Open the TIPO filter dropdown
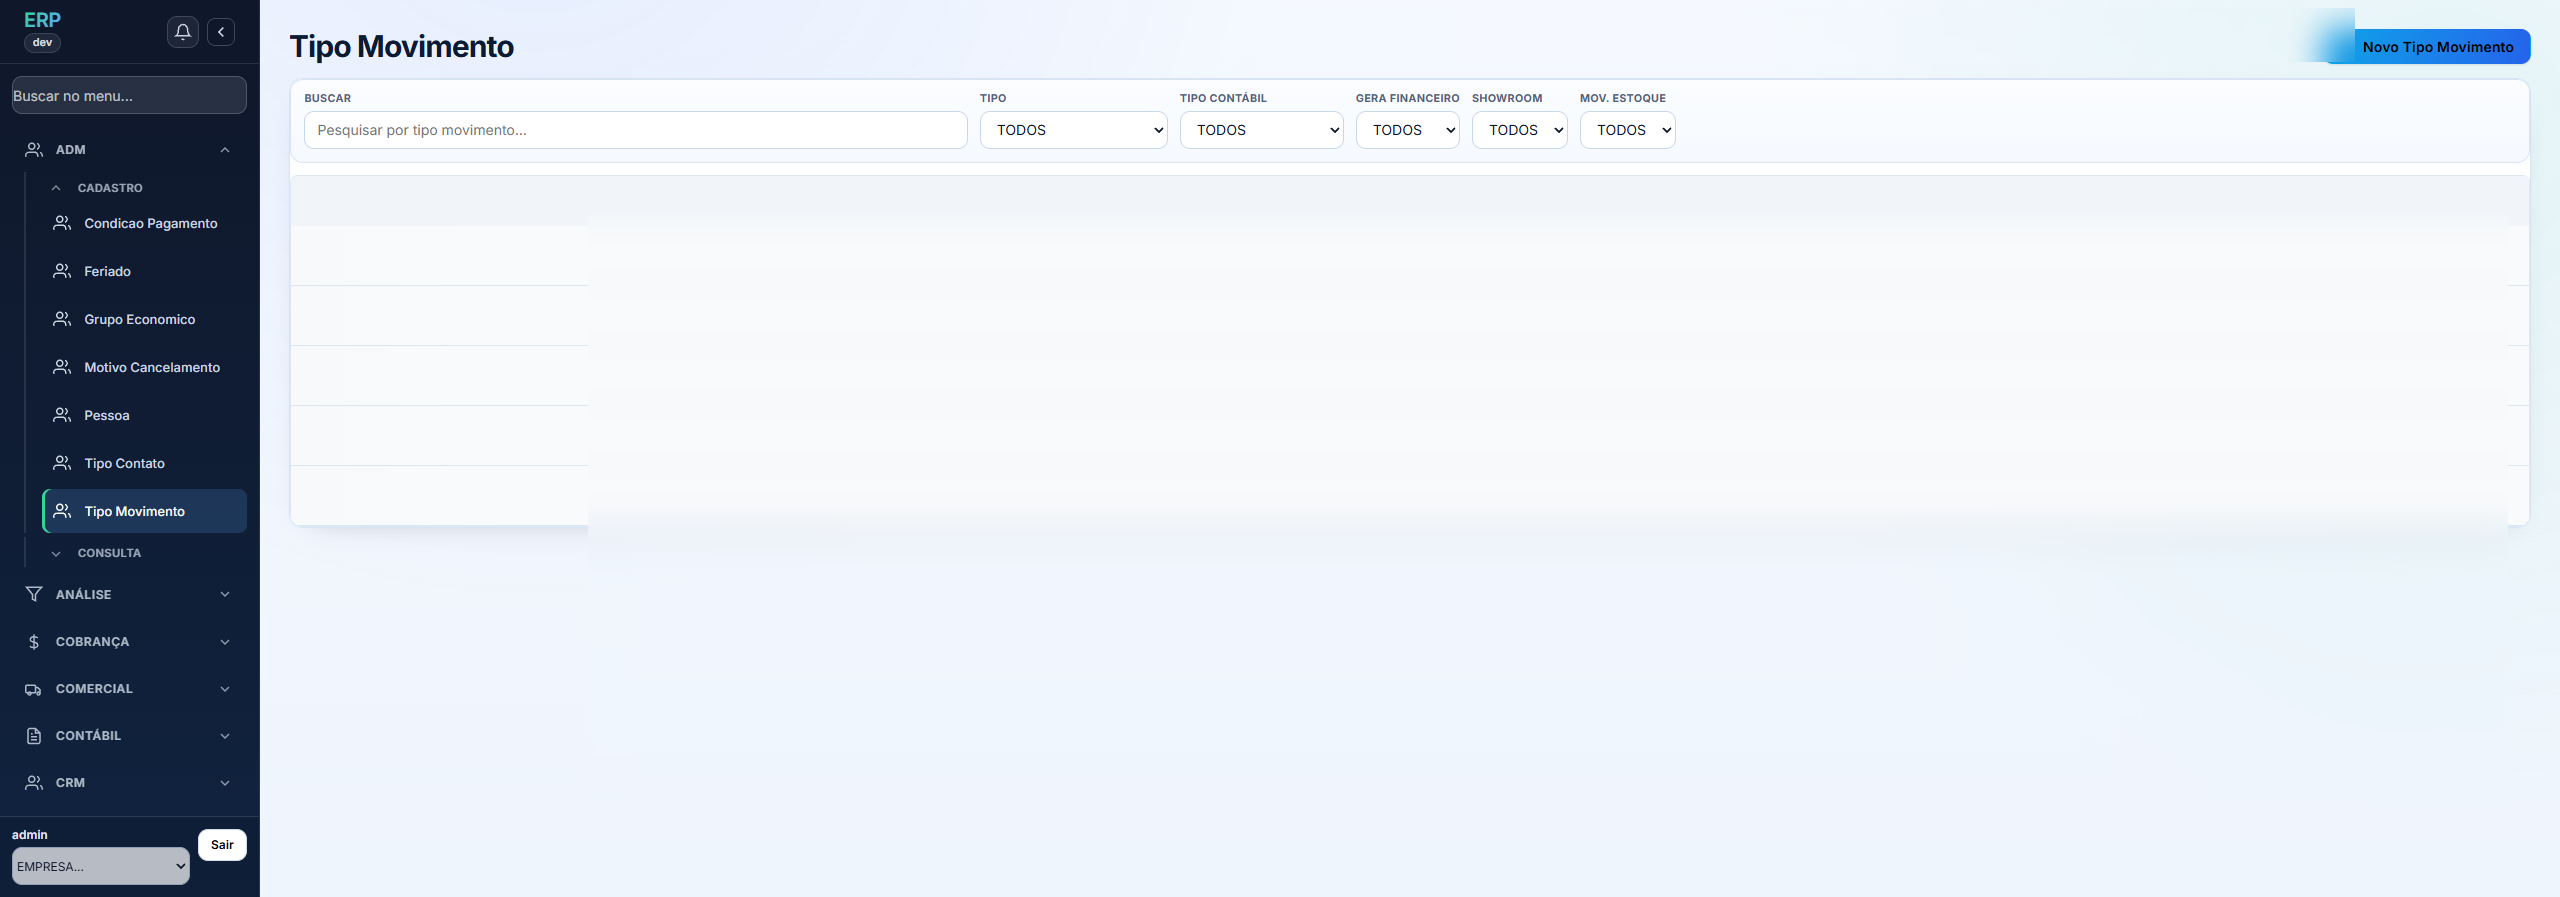 (1073, 130)
